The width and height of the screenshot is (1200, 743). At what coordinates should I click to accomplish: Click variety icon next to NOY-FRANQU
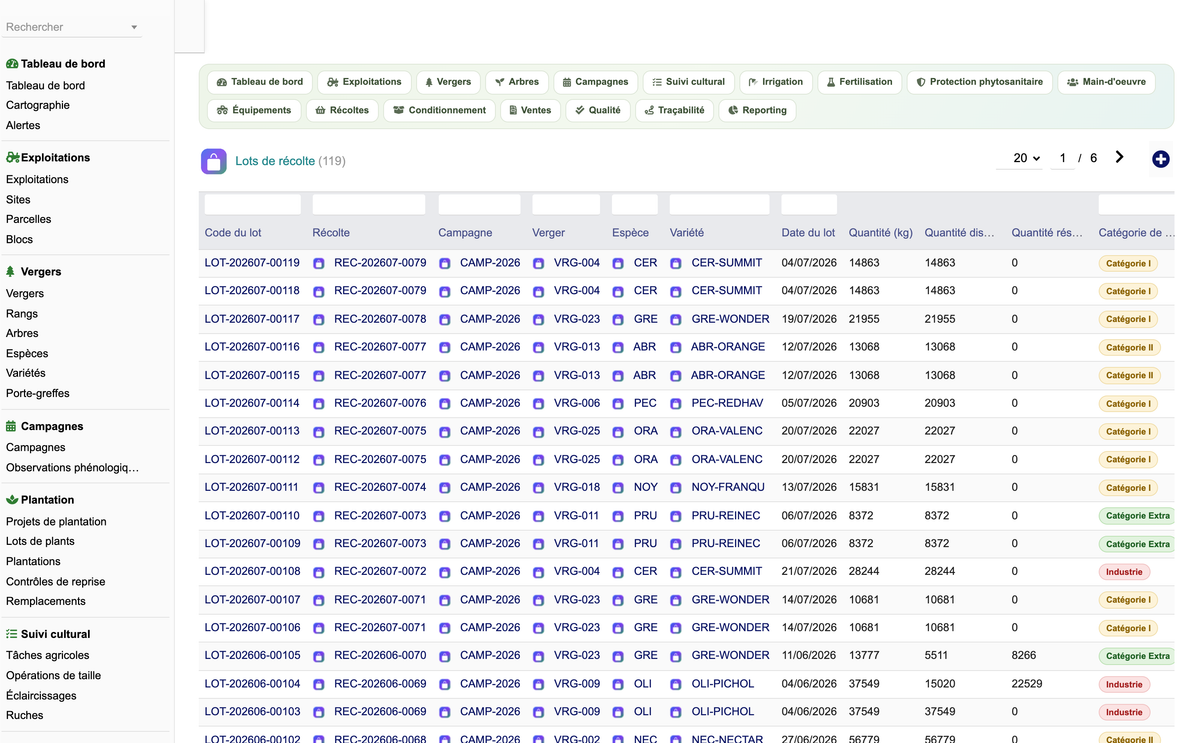[676, 488]
